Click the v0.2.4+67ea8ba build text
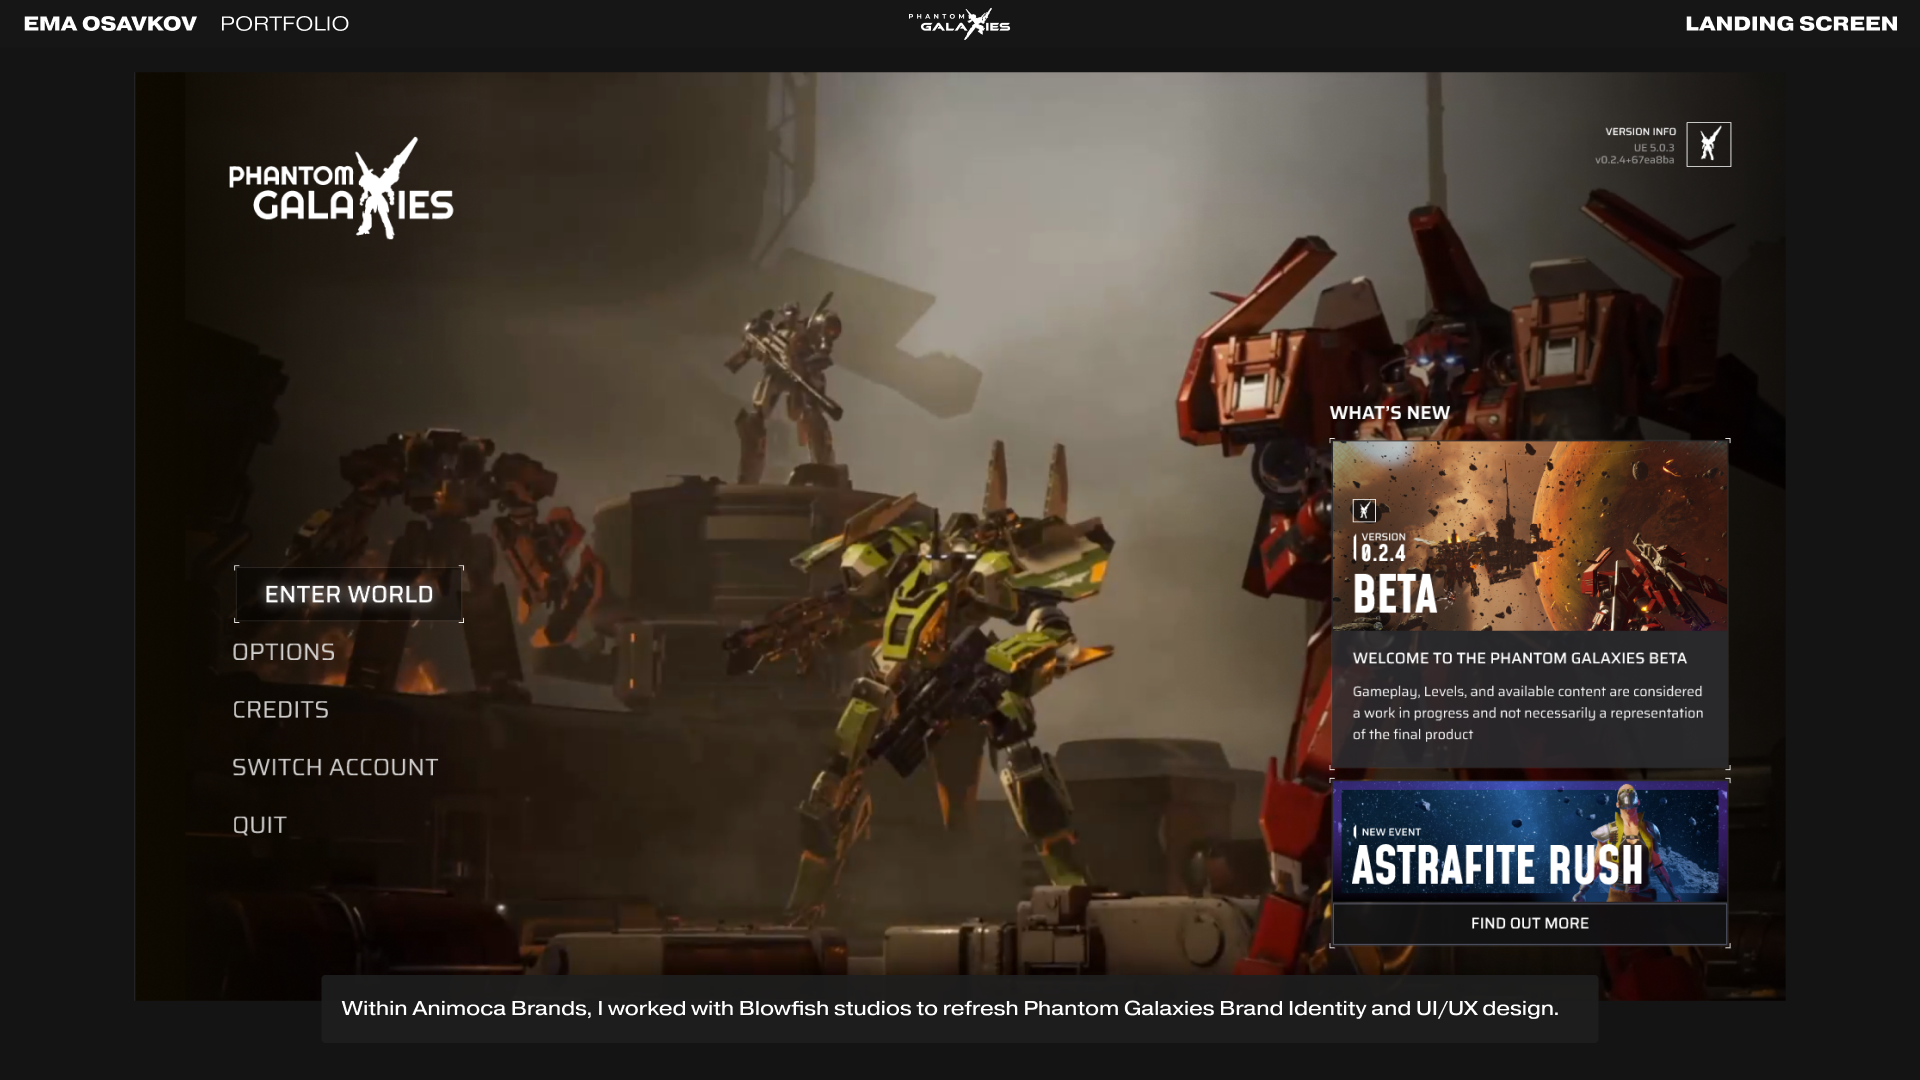Screen dimensions: 1920x1080 pyautogui.click(x=1634, y=160)
